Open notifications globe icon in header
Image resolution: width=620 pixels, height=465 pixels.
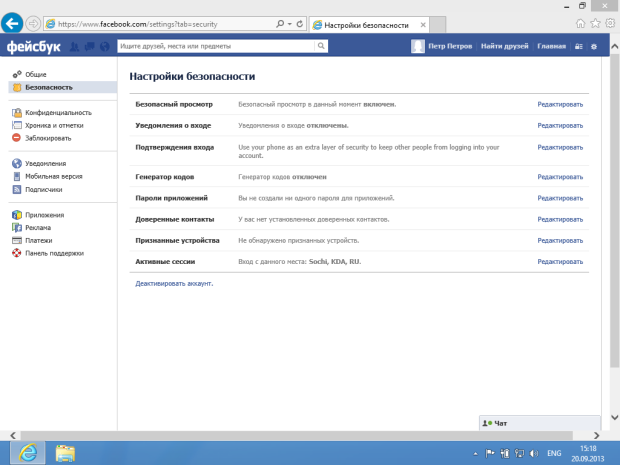[x=104, y=47]
